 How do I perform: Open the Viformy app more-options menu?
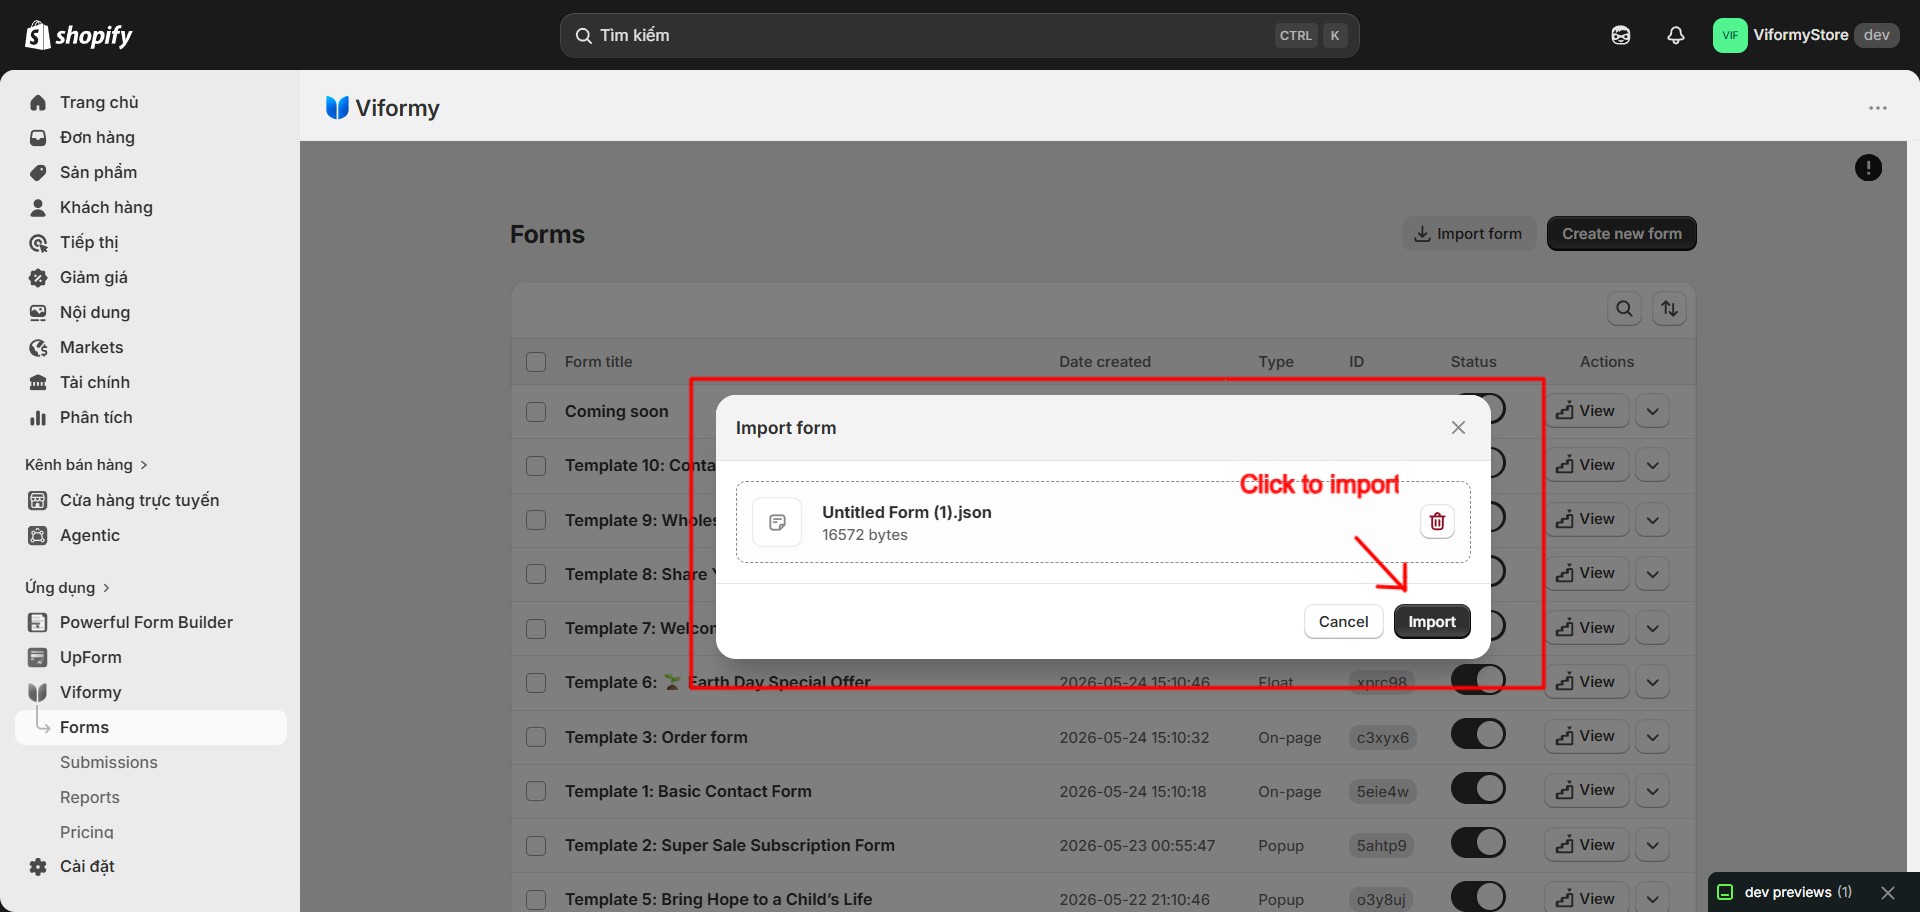(1878, 108)
